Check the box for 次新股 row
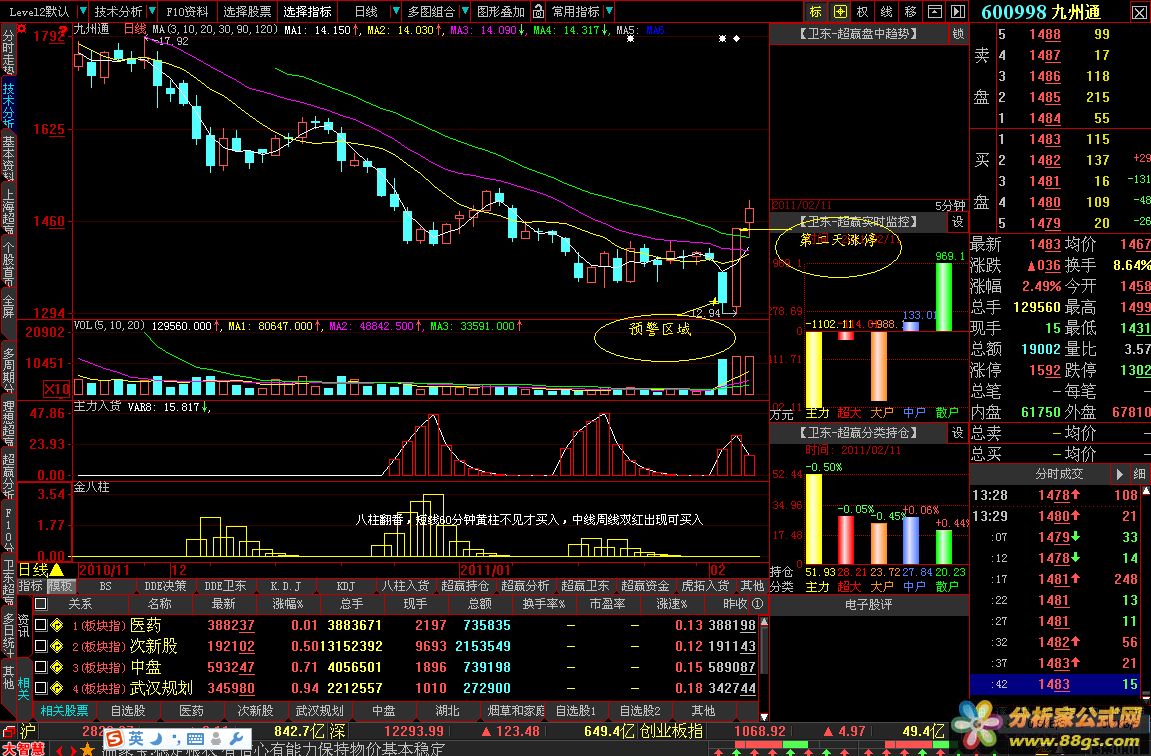Screen dimensions: 1151x756 click(41, 646)
